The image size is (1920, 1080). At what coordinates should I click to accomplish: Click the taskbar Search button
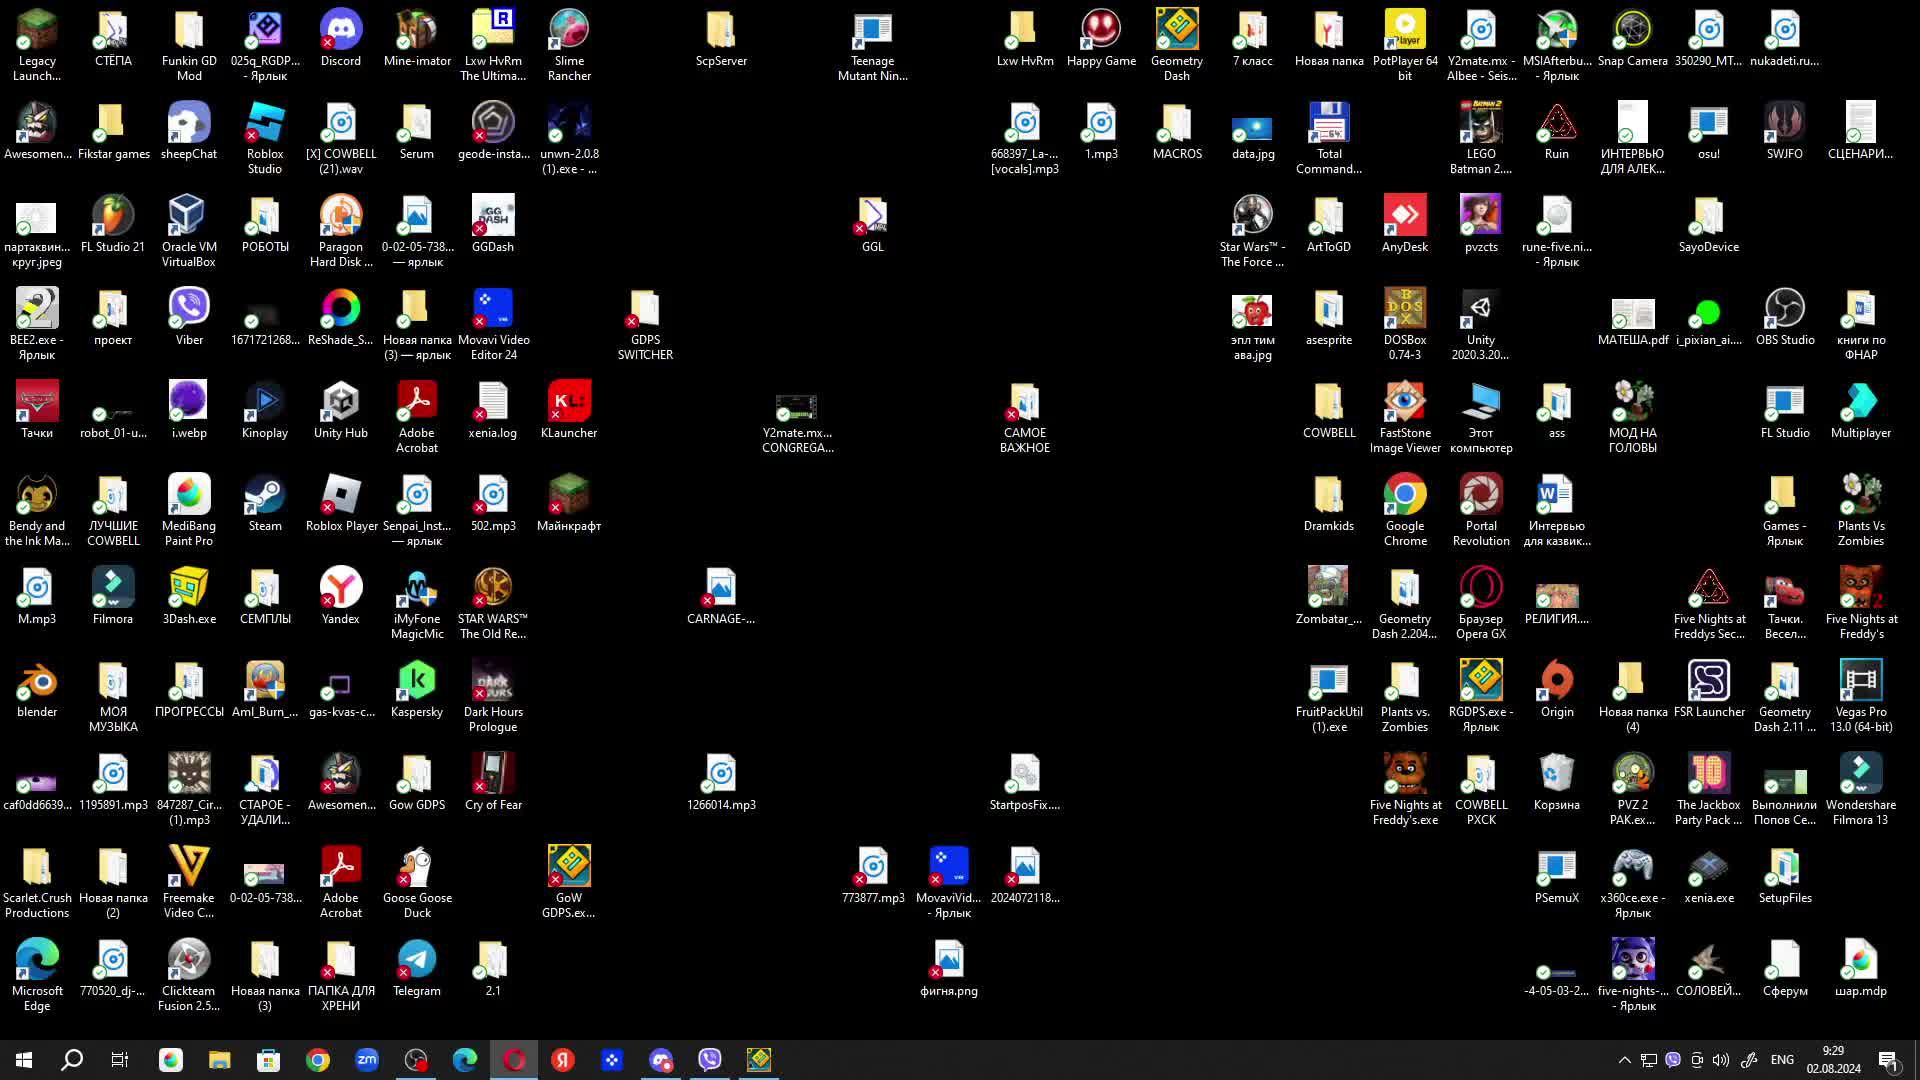(x=72, y=1060)
